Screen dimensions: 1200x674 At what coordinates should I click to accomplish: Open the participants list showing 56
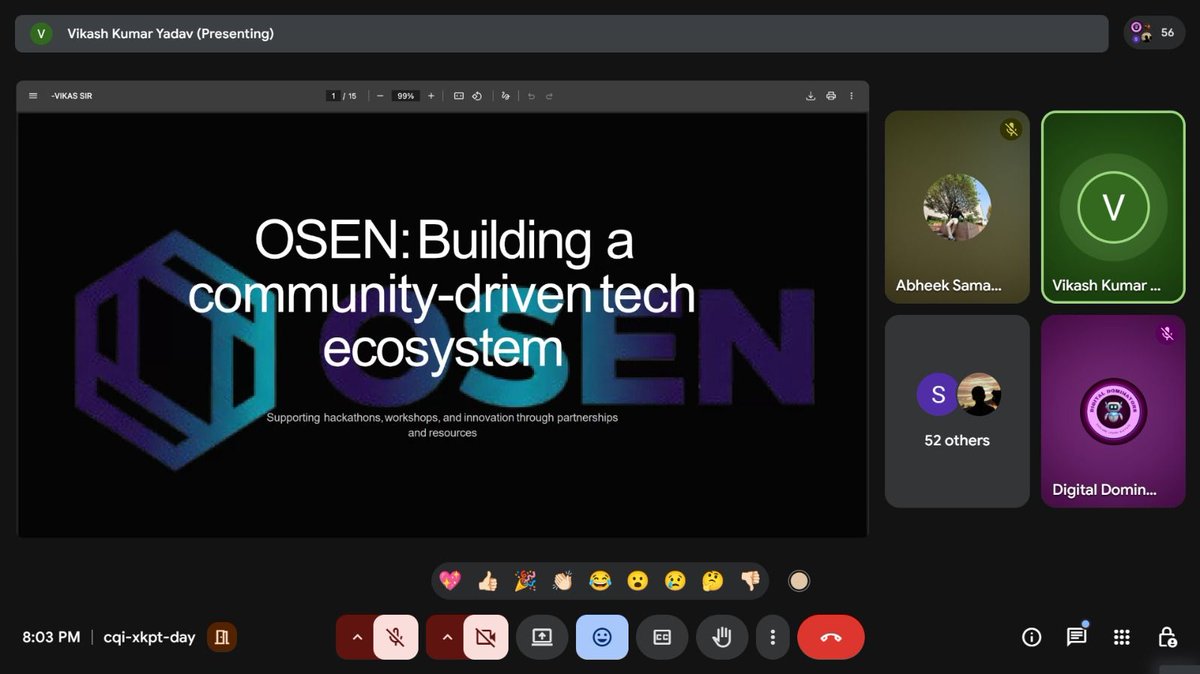[1154, 33]
